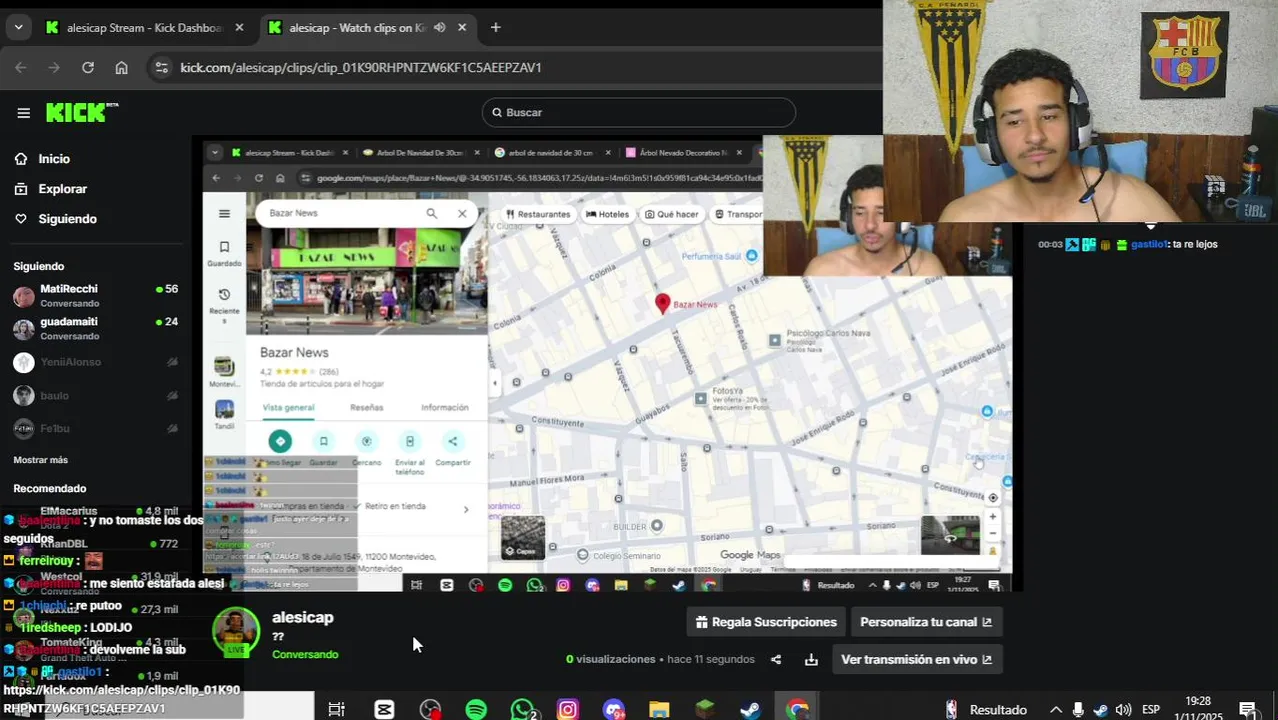The image size is (1278, 720).
Task: Open alesicap LIVE avatar
Action: pos(236,633)
